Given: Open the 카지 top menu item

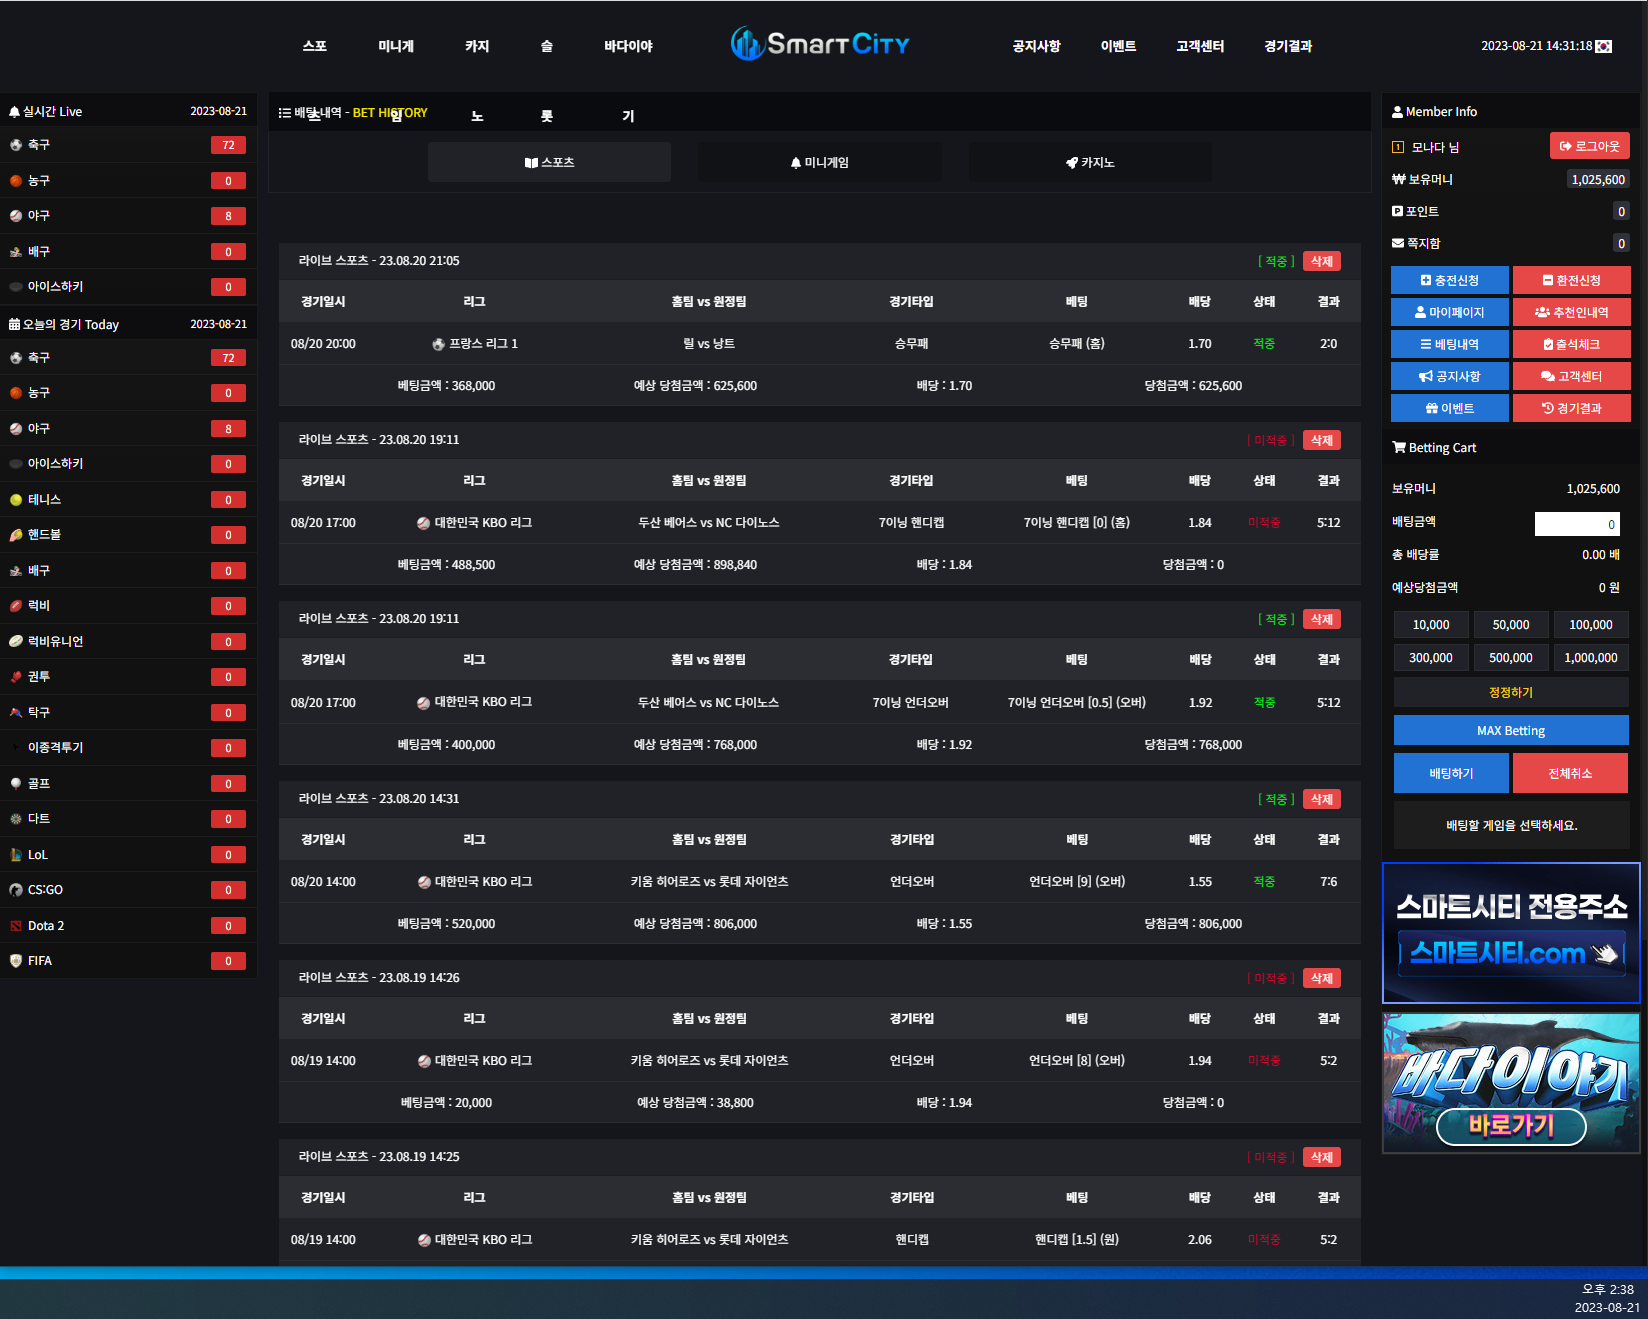Looking at the screenshot, I should pos(477,46).
